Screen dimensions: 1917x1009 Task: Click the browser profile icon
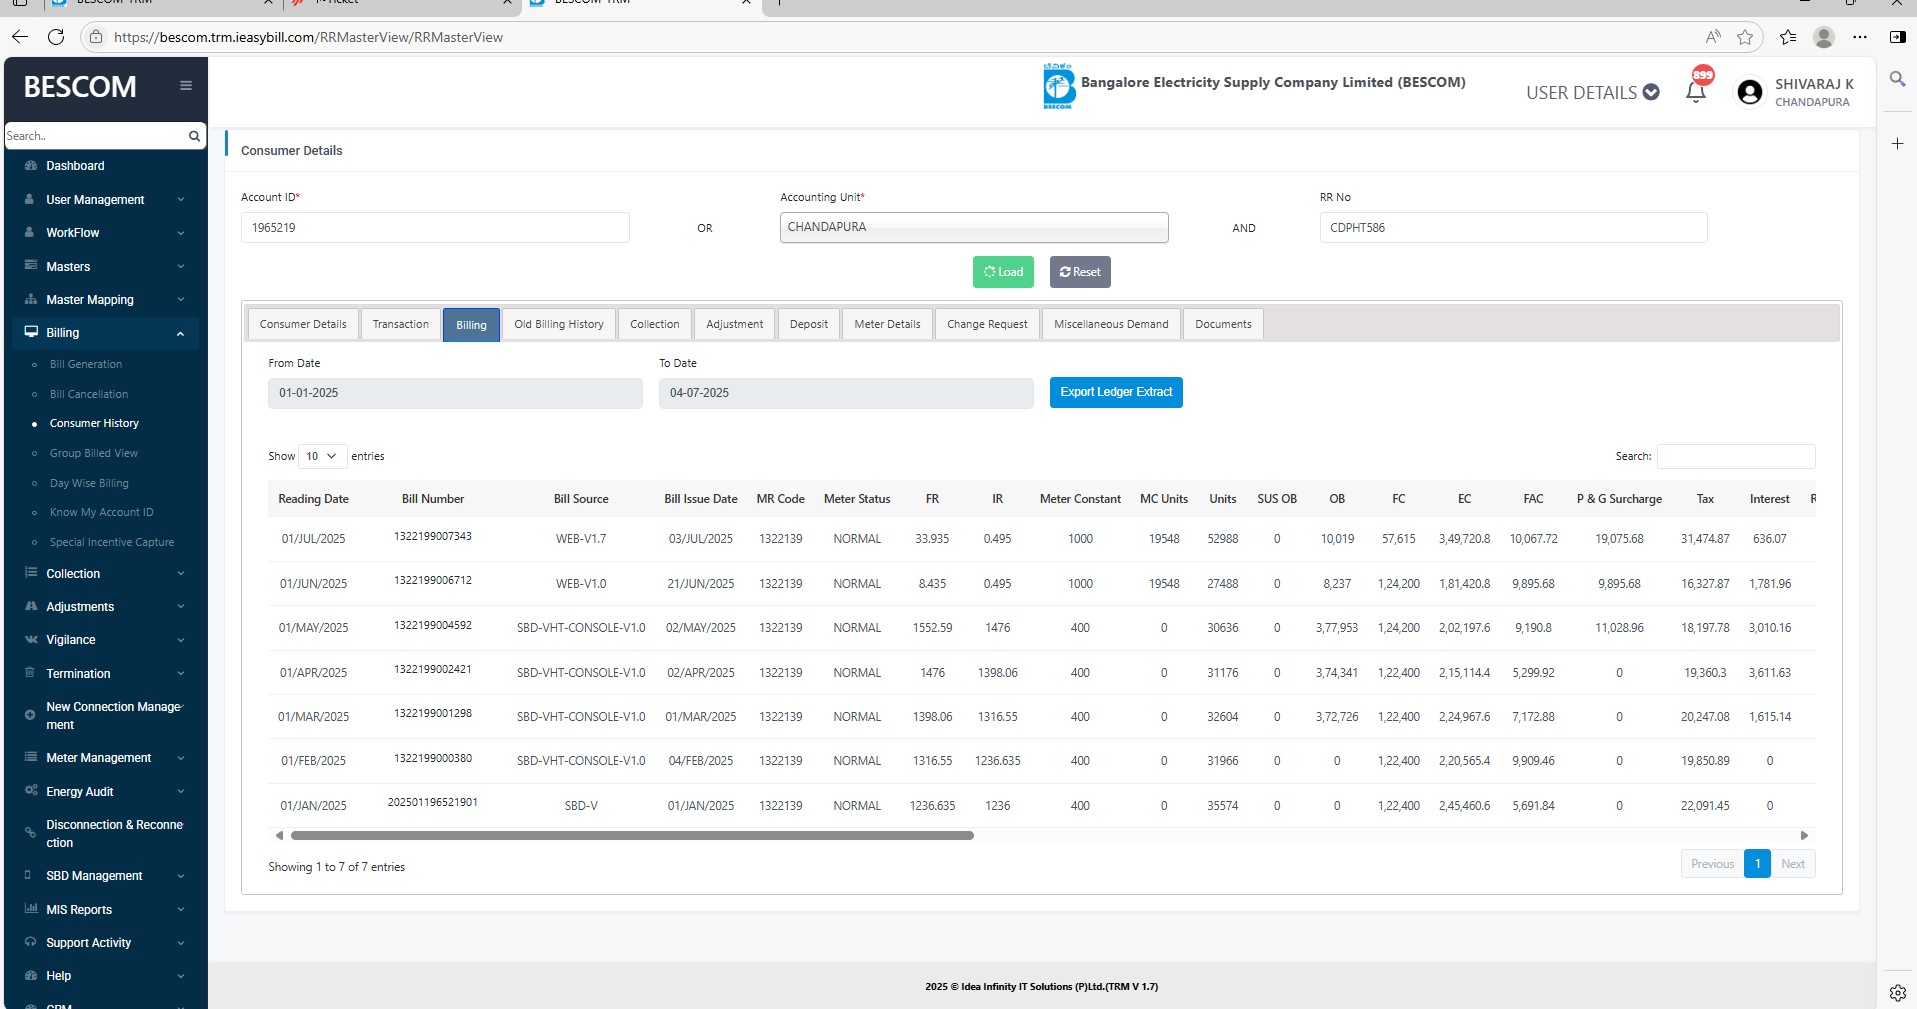pos(1824,37)
